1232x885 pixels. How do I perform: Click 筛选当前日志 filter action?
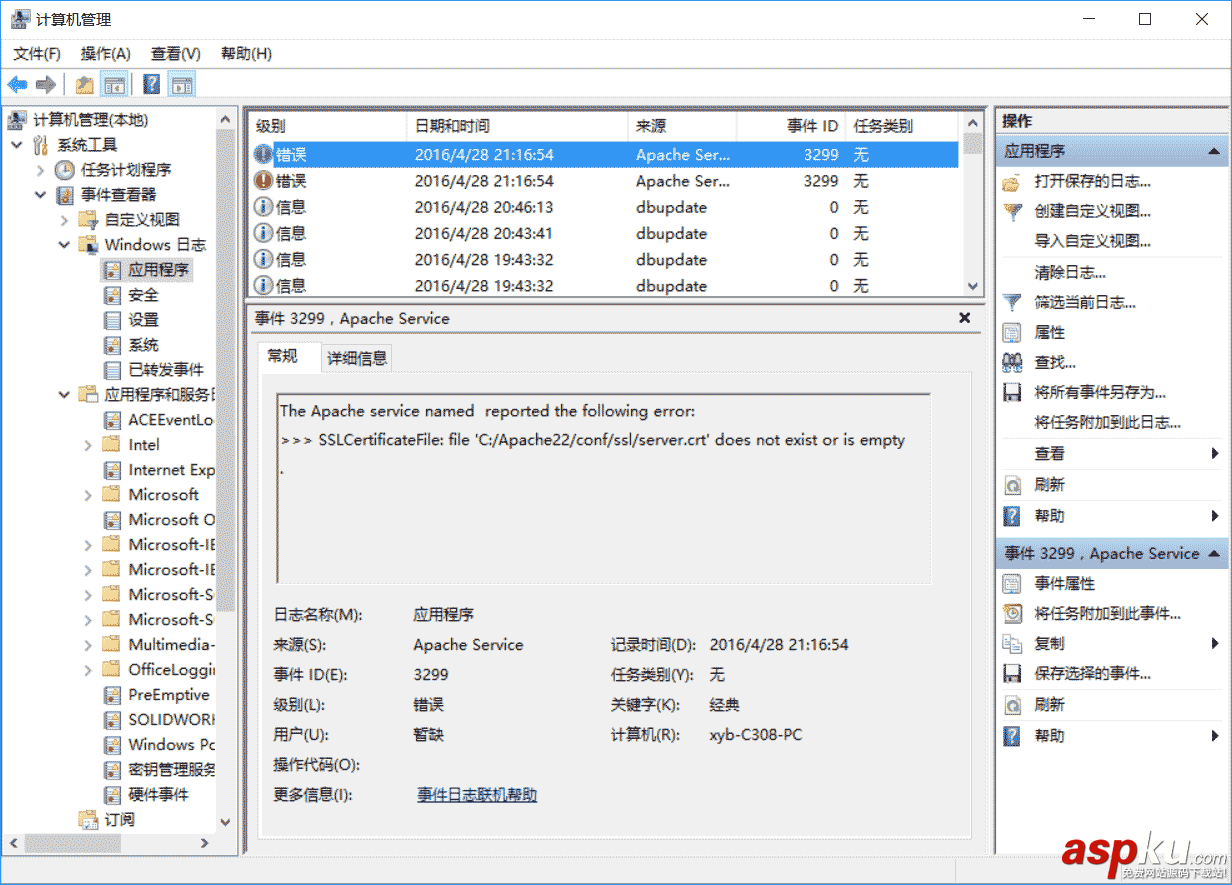point(1085,302)
